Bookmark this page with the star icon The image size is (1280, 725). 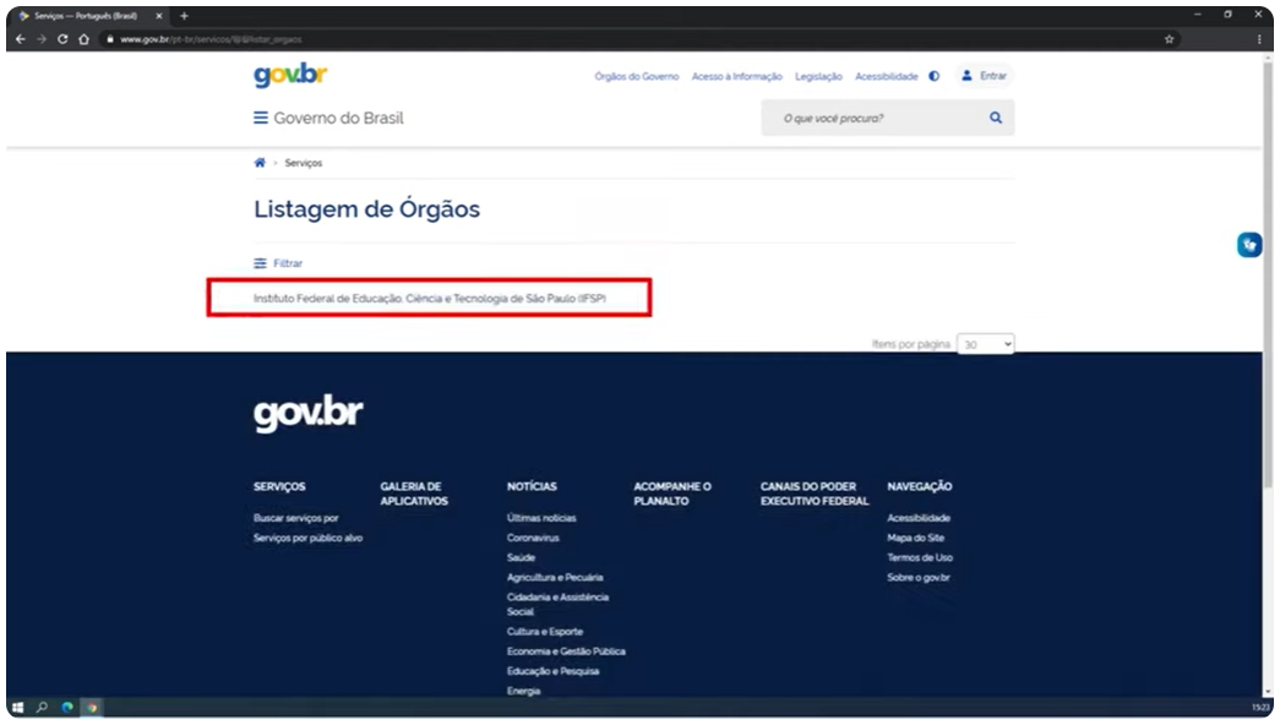1169,39
